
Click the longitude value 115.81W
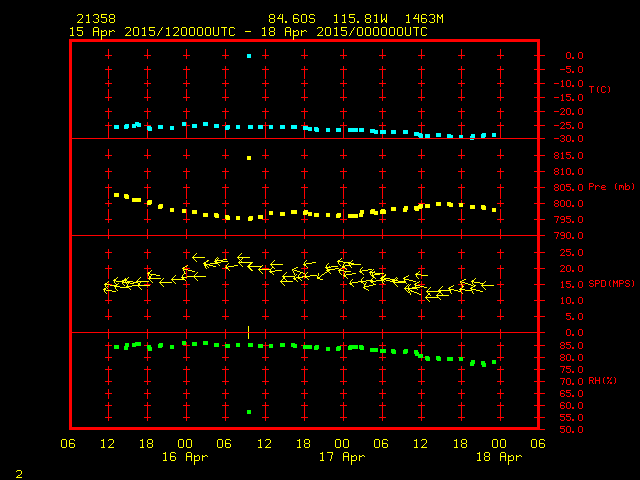360,19
